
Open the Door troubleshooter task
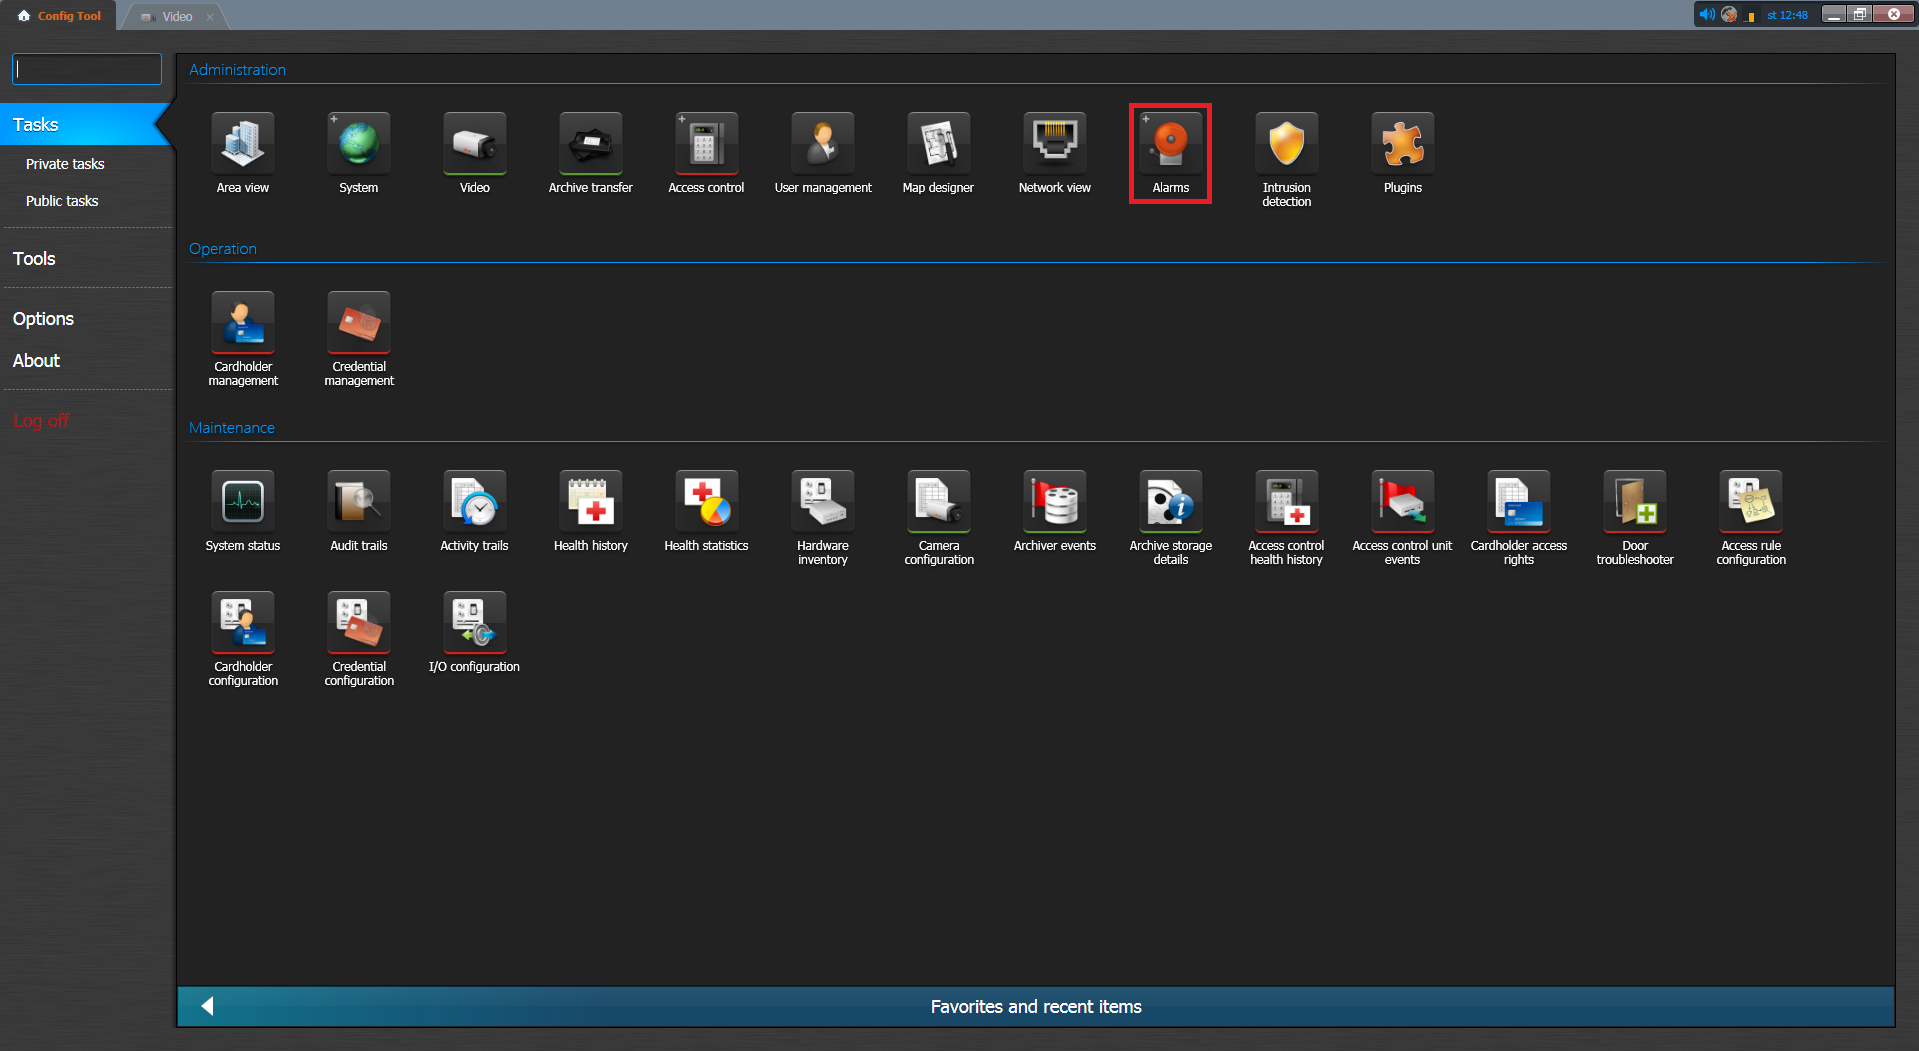click(1634, 503)
